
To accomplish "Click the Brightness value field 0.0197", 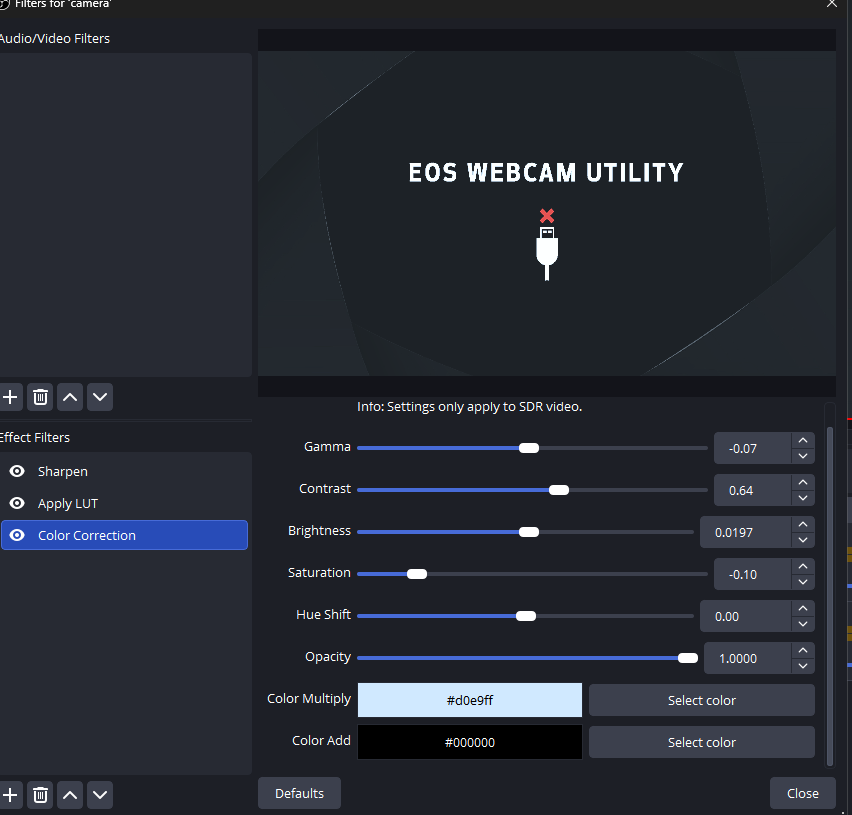I will click(x=746, y=532).
